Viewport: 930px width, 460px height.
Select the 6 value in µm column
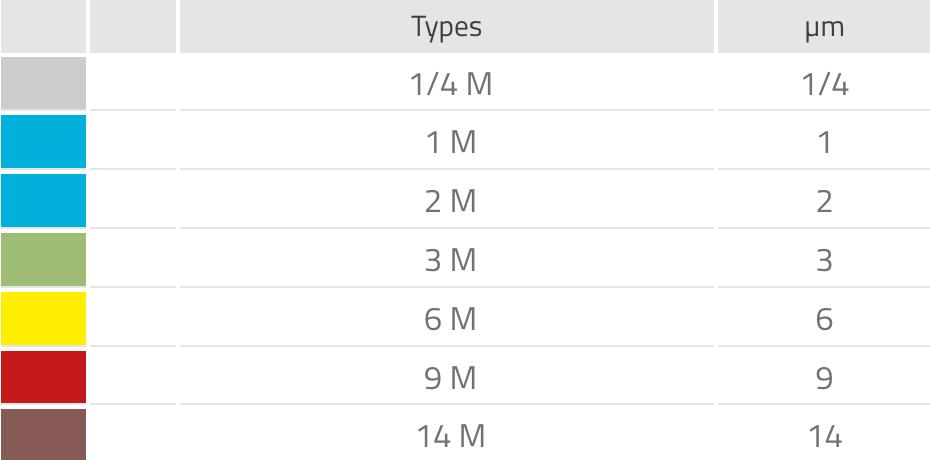tap(824, 320)
